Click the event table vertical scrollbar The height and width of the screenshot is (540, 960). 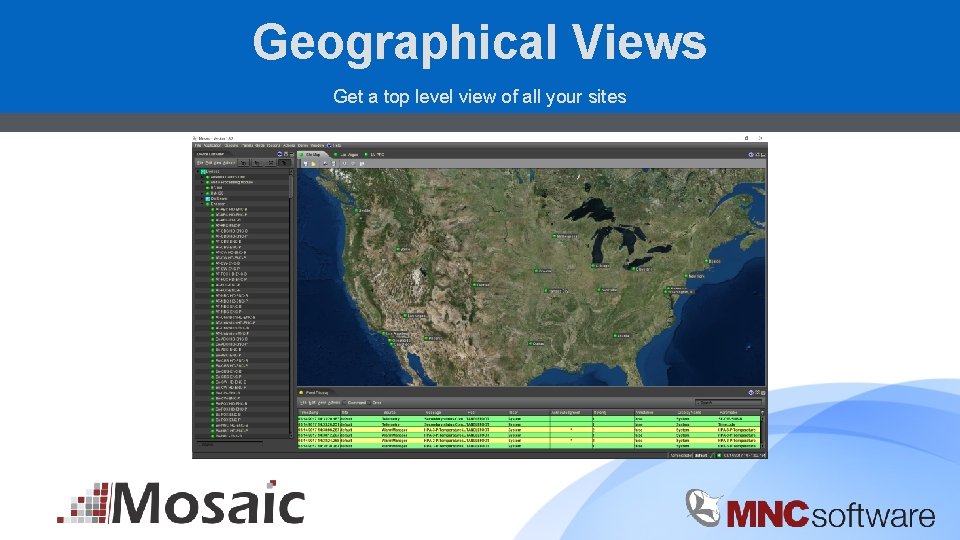pyautogui.click(x=762, y=432)
